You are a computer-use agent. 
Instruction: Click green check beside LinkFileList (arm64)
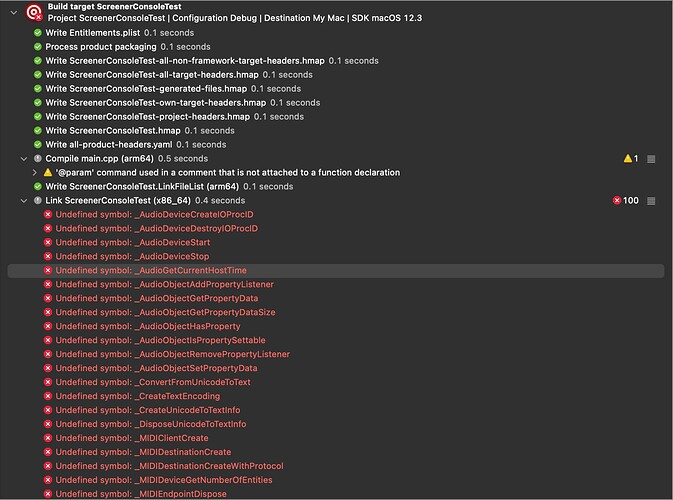(38, 186)
